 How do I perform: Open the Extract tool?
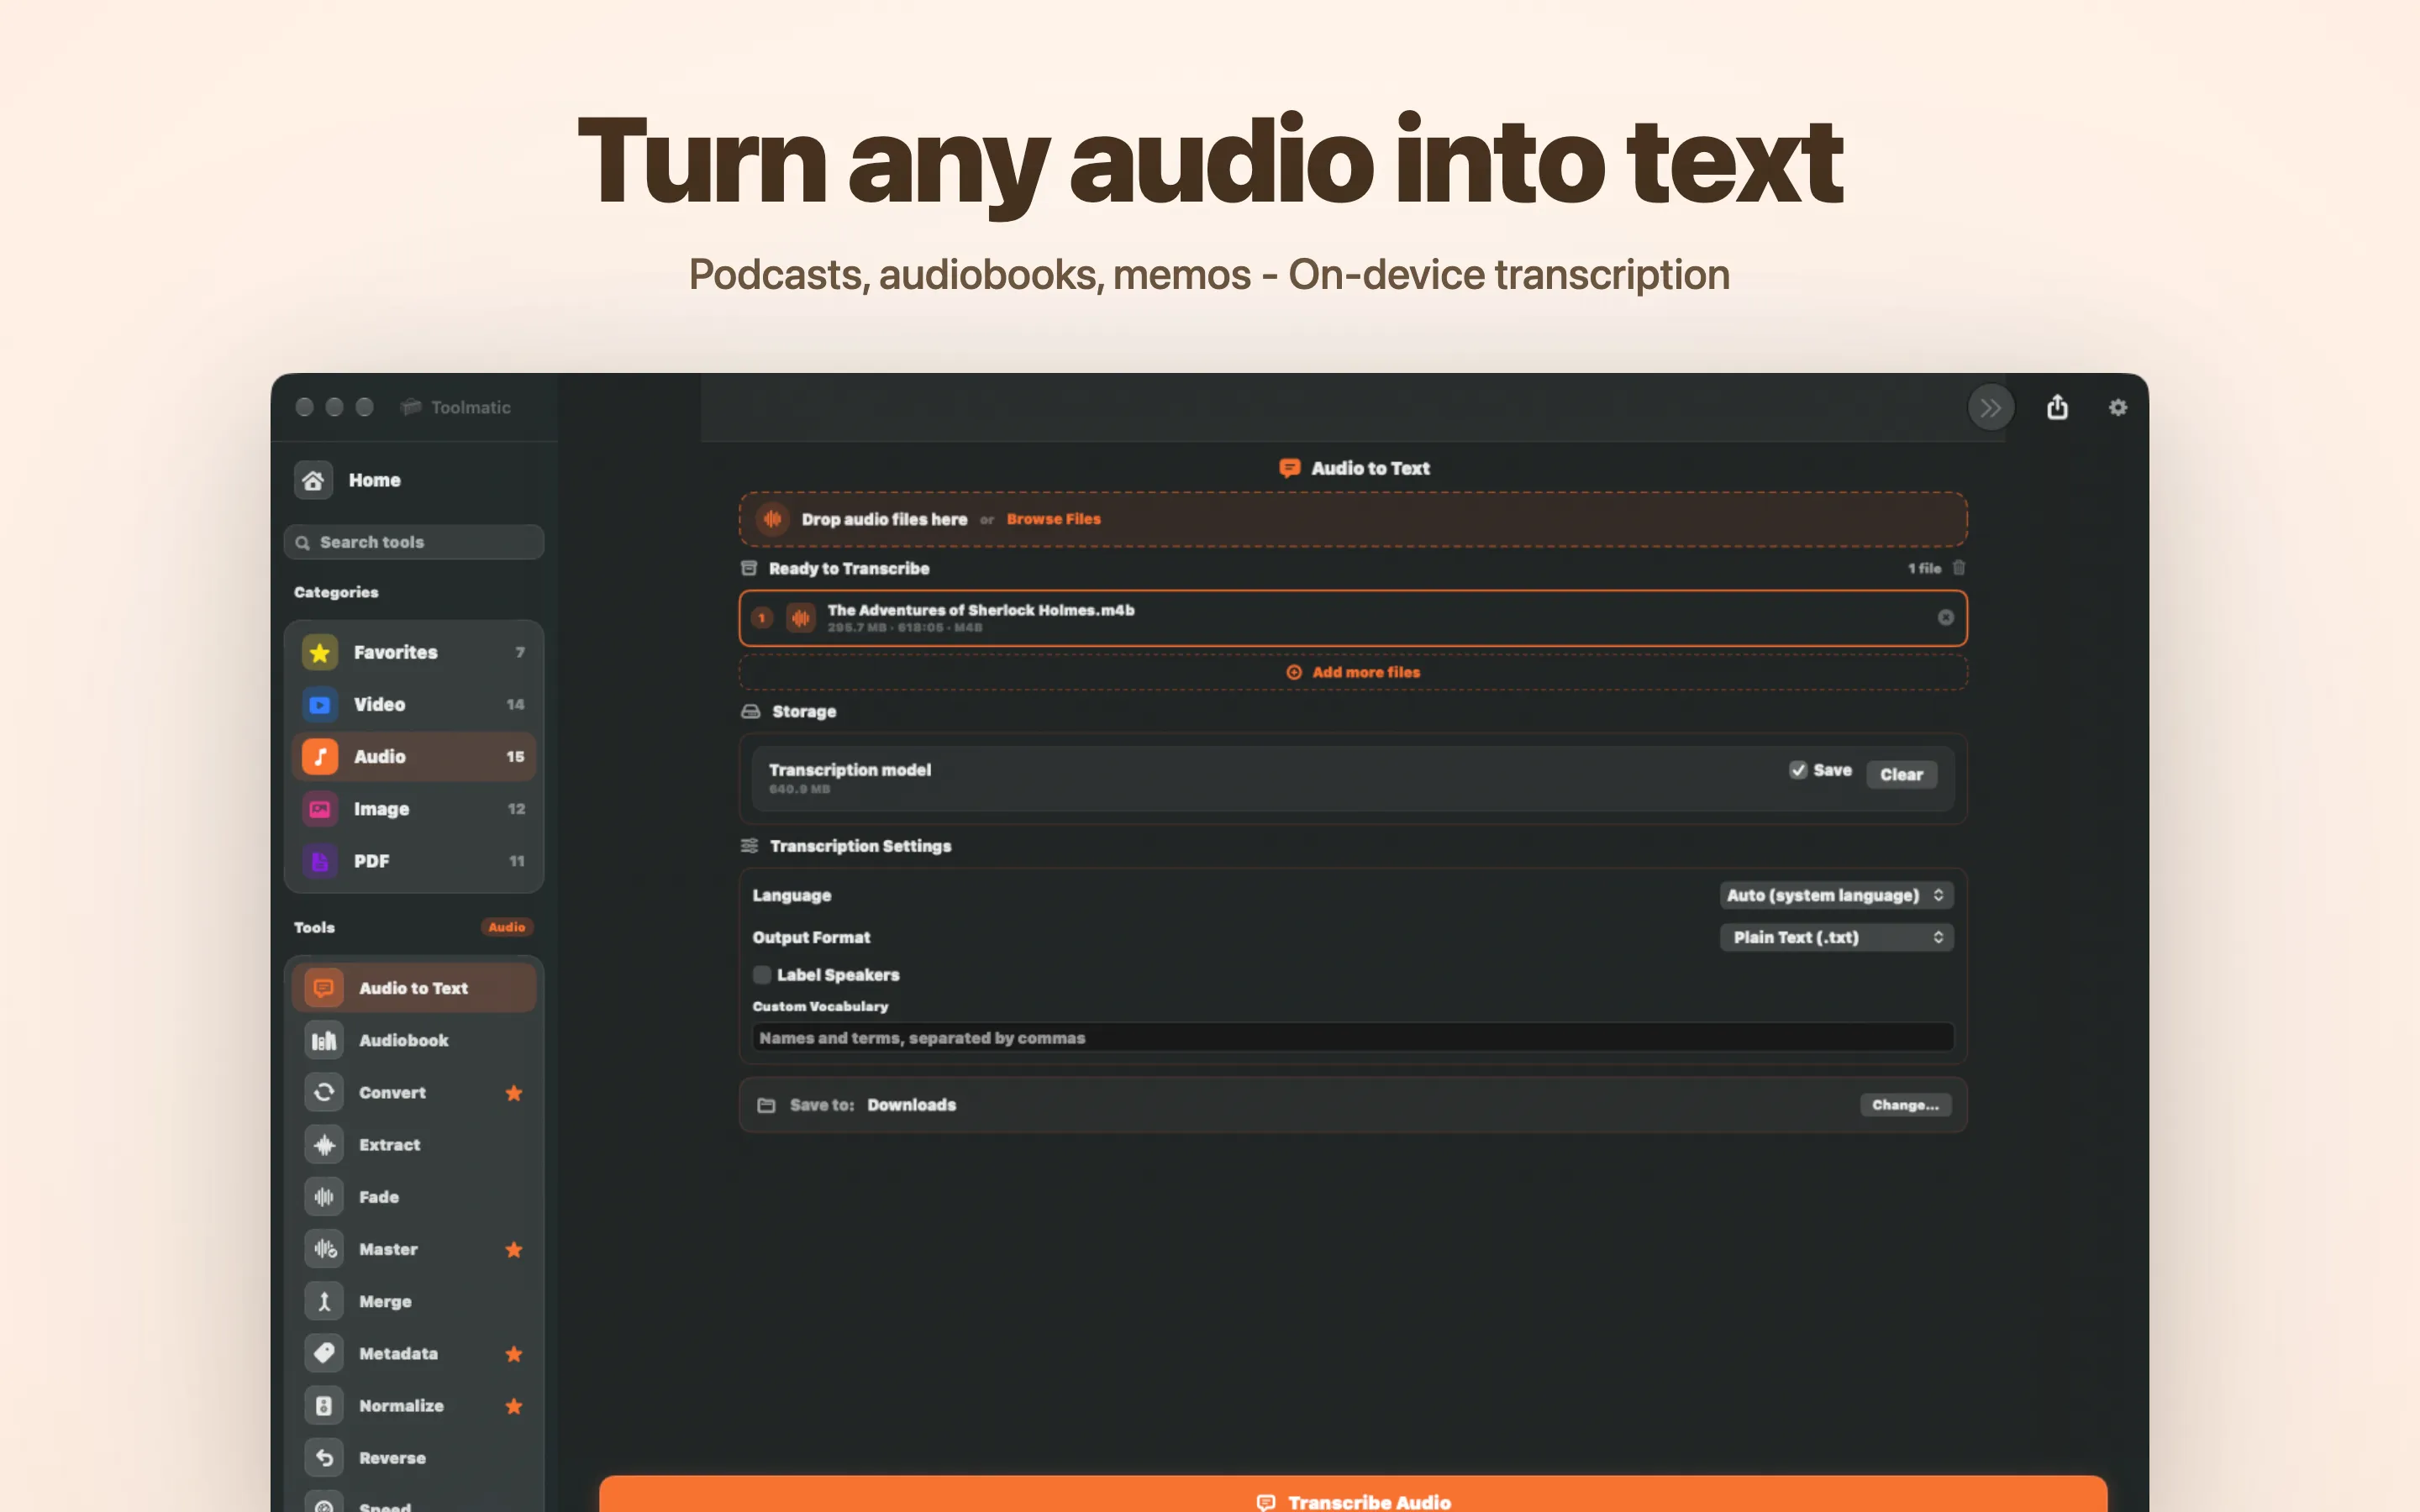(414, 1144)
